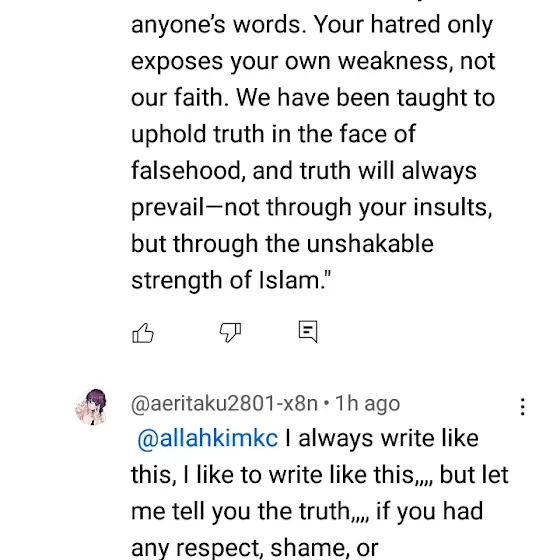Follow the @allahkimkc mention link
Screen dimensions: 560x560
coord(208,439)
